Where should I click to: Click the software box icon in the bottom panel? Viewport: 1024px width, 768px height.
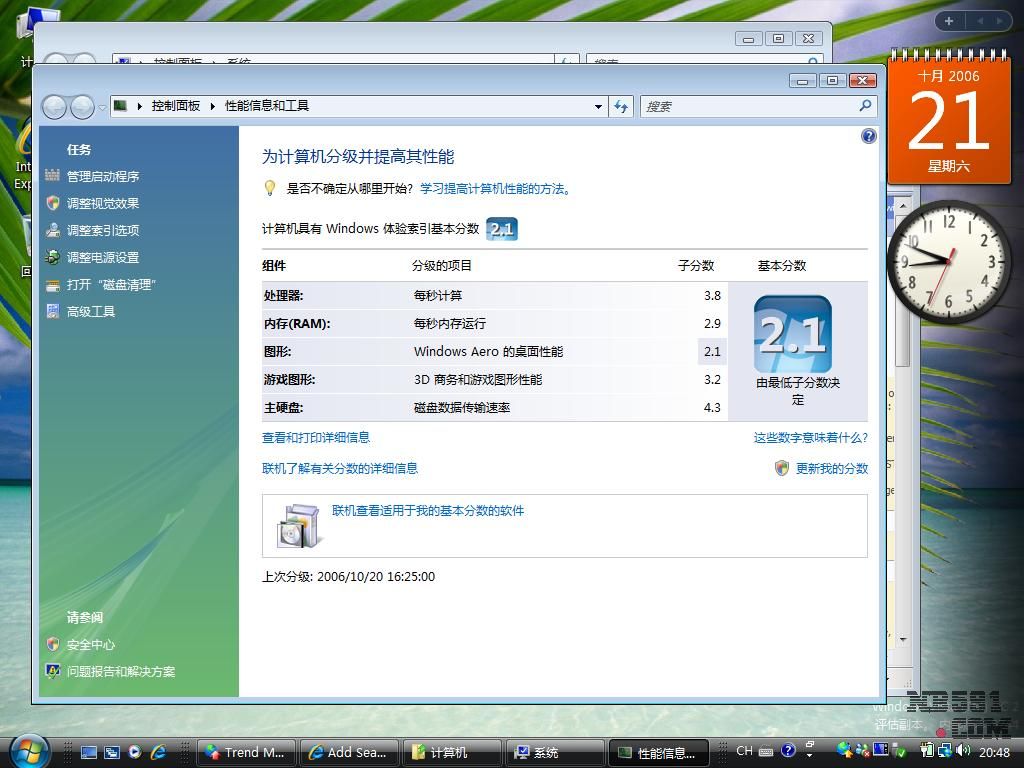(298, 525)
